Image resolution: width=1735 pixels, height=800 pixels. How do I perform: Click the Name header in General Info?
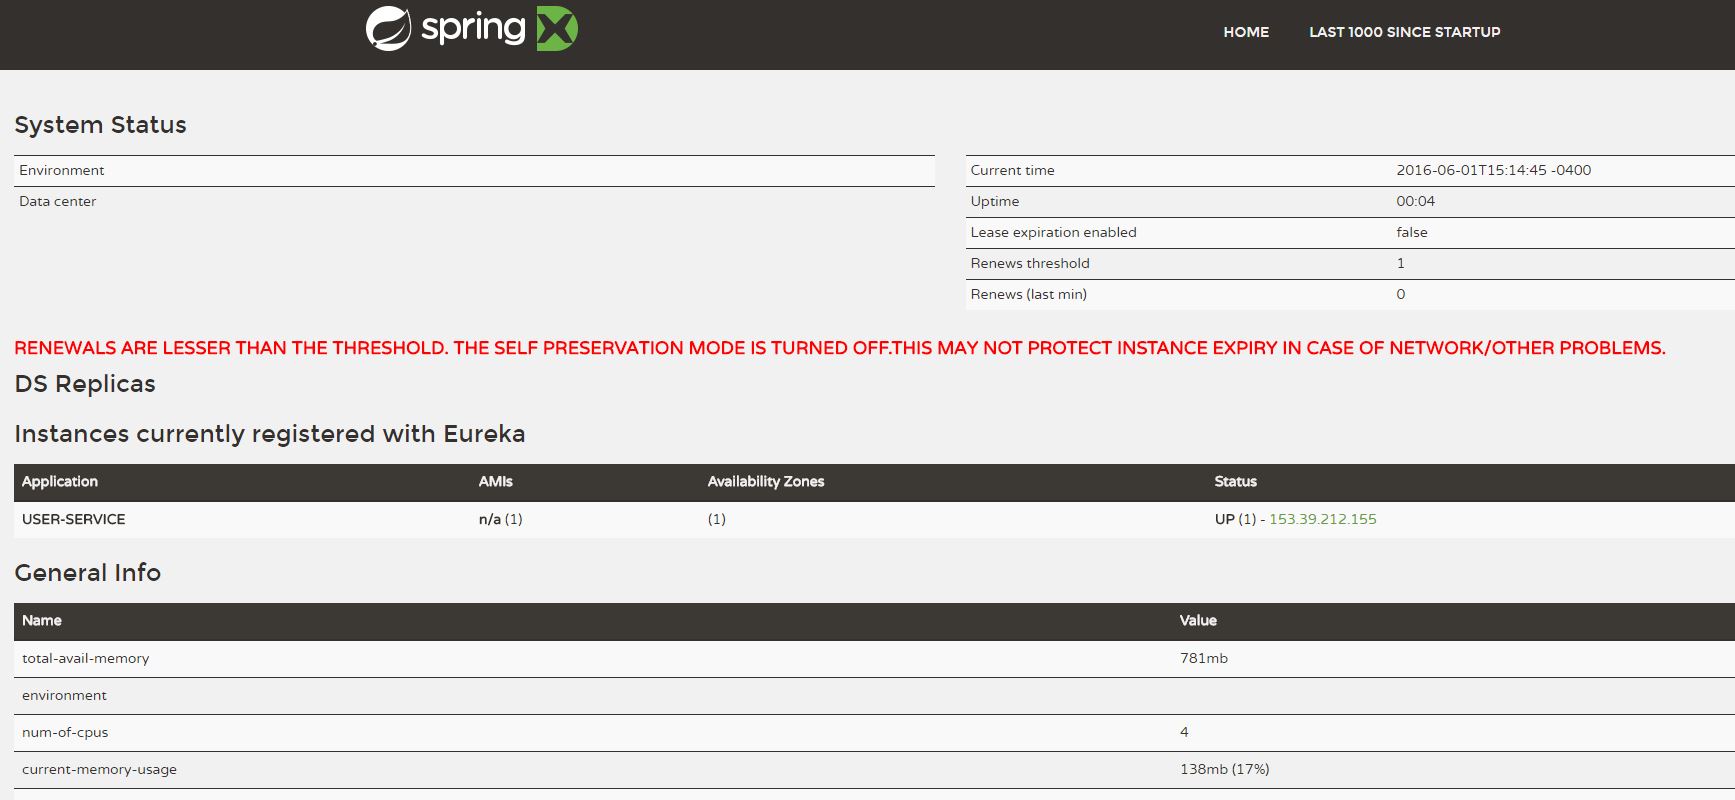42,620
